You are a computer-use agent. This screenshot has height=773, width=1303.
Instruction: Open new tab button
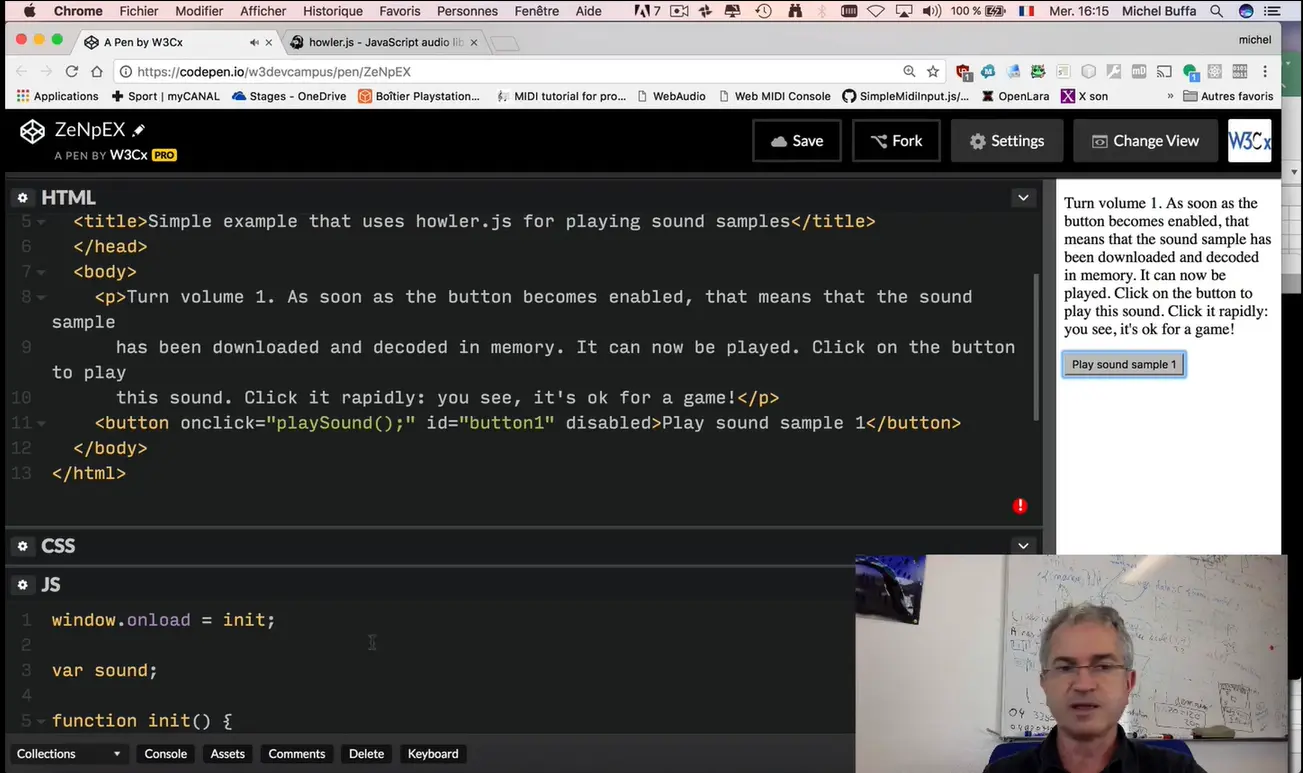[505, 44]
